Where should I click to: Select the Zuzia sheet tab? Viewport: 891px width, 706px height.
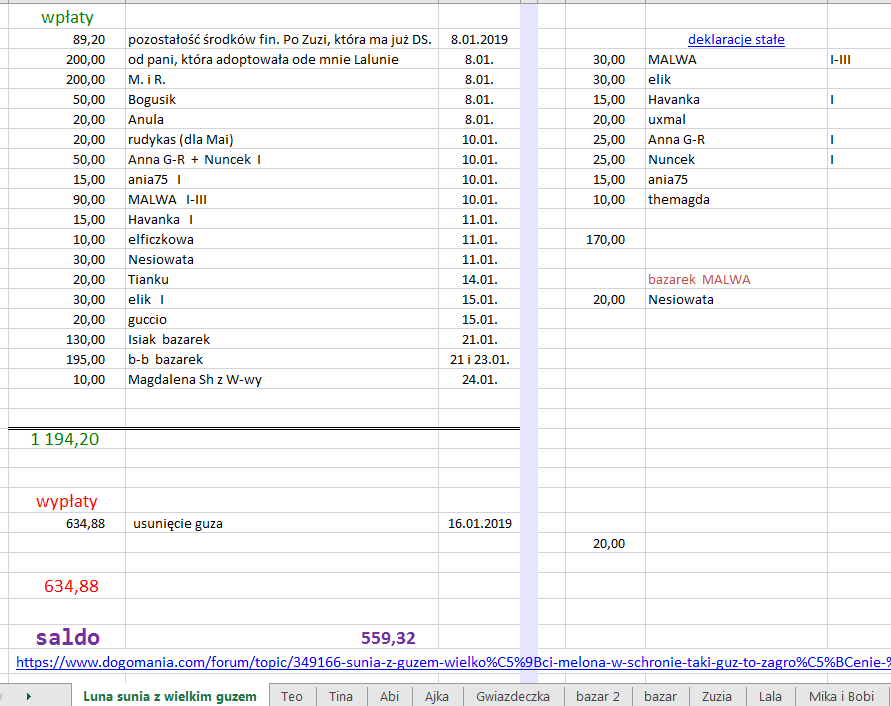pyautogui.click(x=716, y=696)
